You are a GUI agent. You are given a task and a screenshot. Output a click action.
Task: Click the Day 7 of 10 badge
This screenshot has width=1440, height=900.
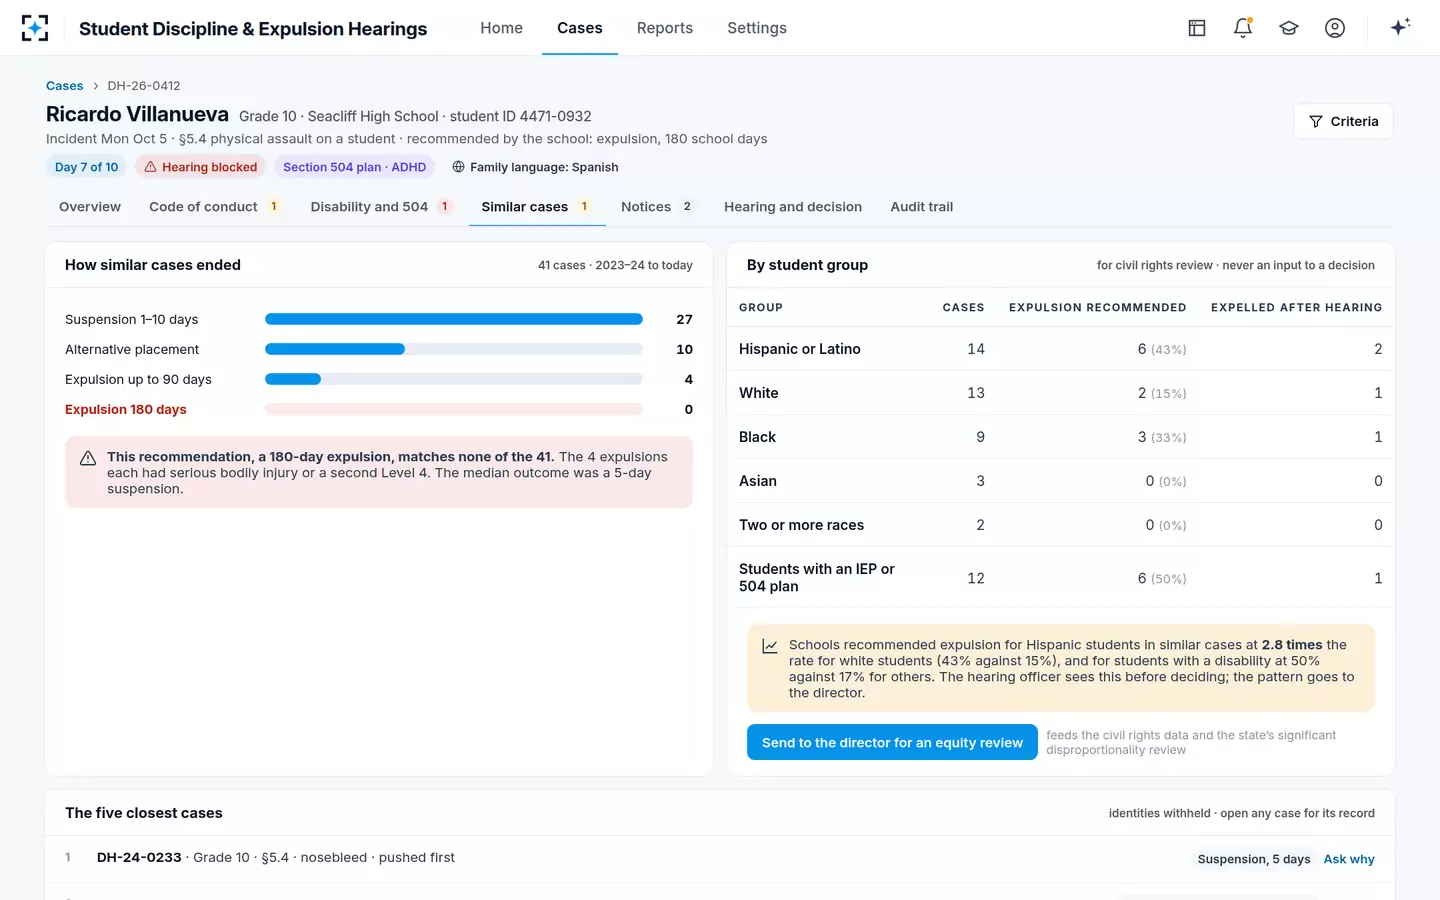point(87,167)
